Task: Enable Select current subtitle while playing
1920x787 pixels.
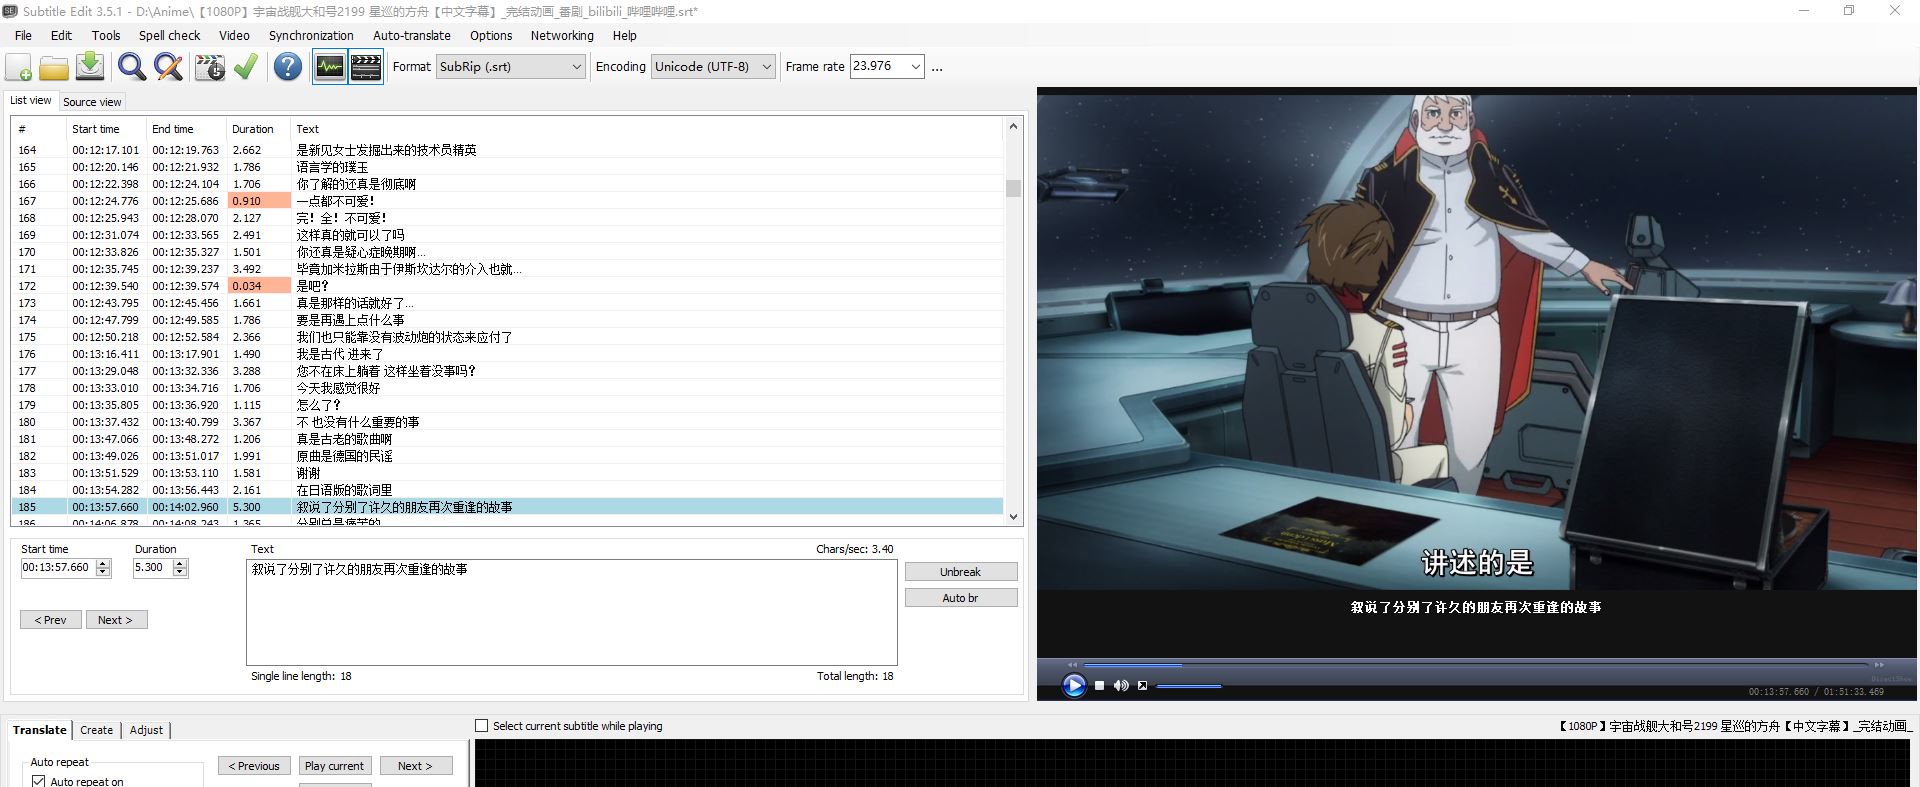Action: tap(482, 726)
